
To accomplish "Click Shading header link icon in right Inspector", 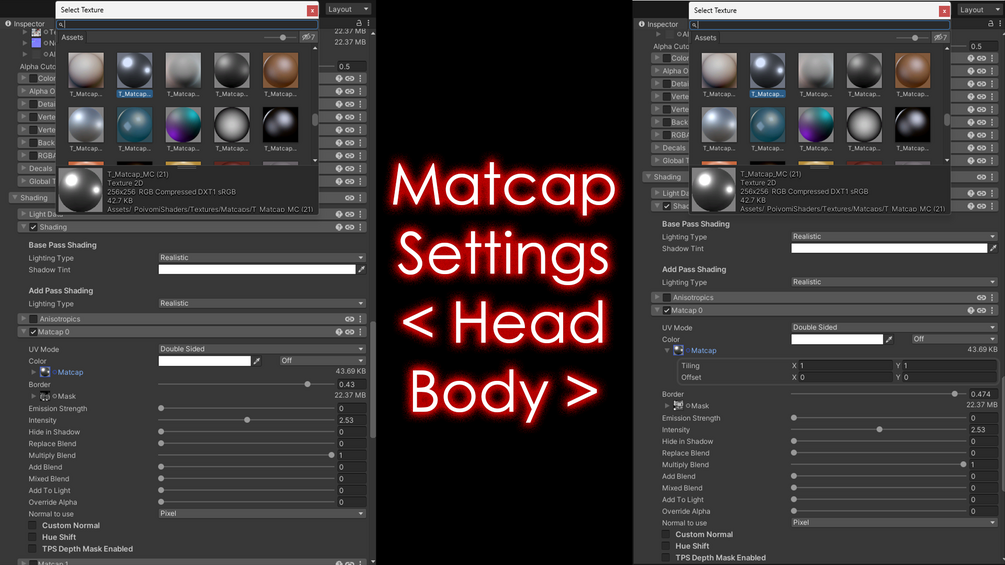I will point(981,177).
